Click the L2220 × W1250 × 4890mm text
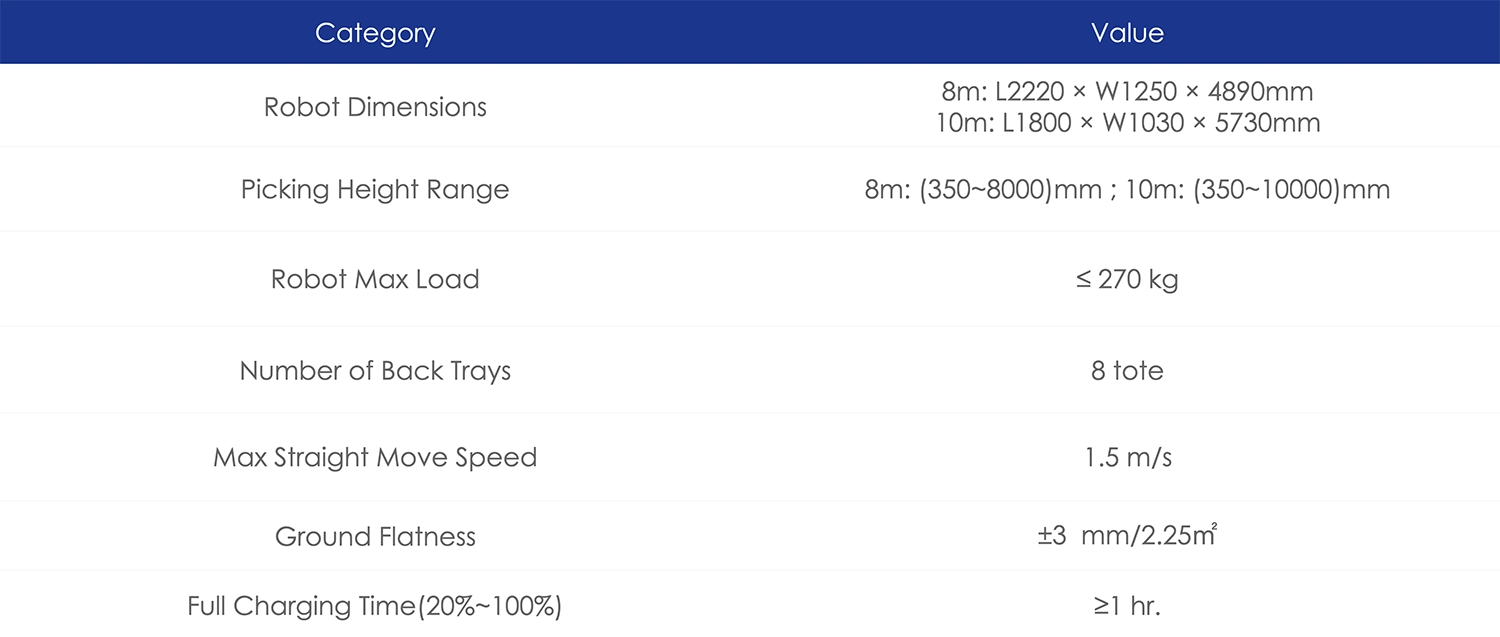This screenshot has height=637, width=1500. point(1154,91)
